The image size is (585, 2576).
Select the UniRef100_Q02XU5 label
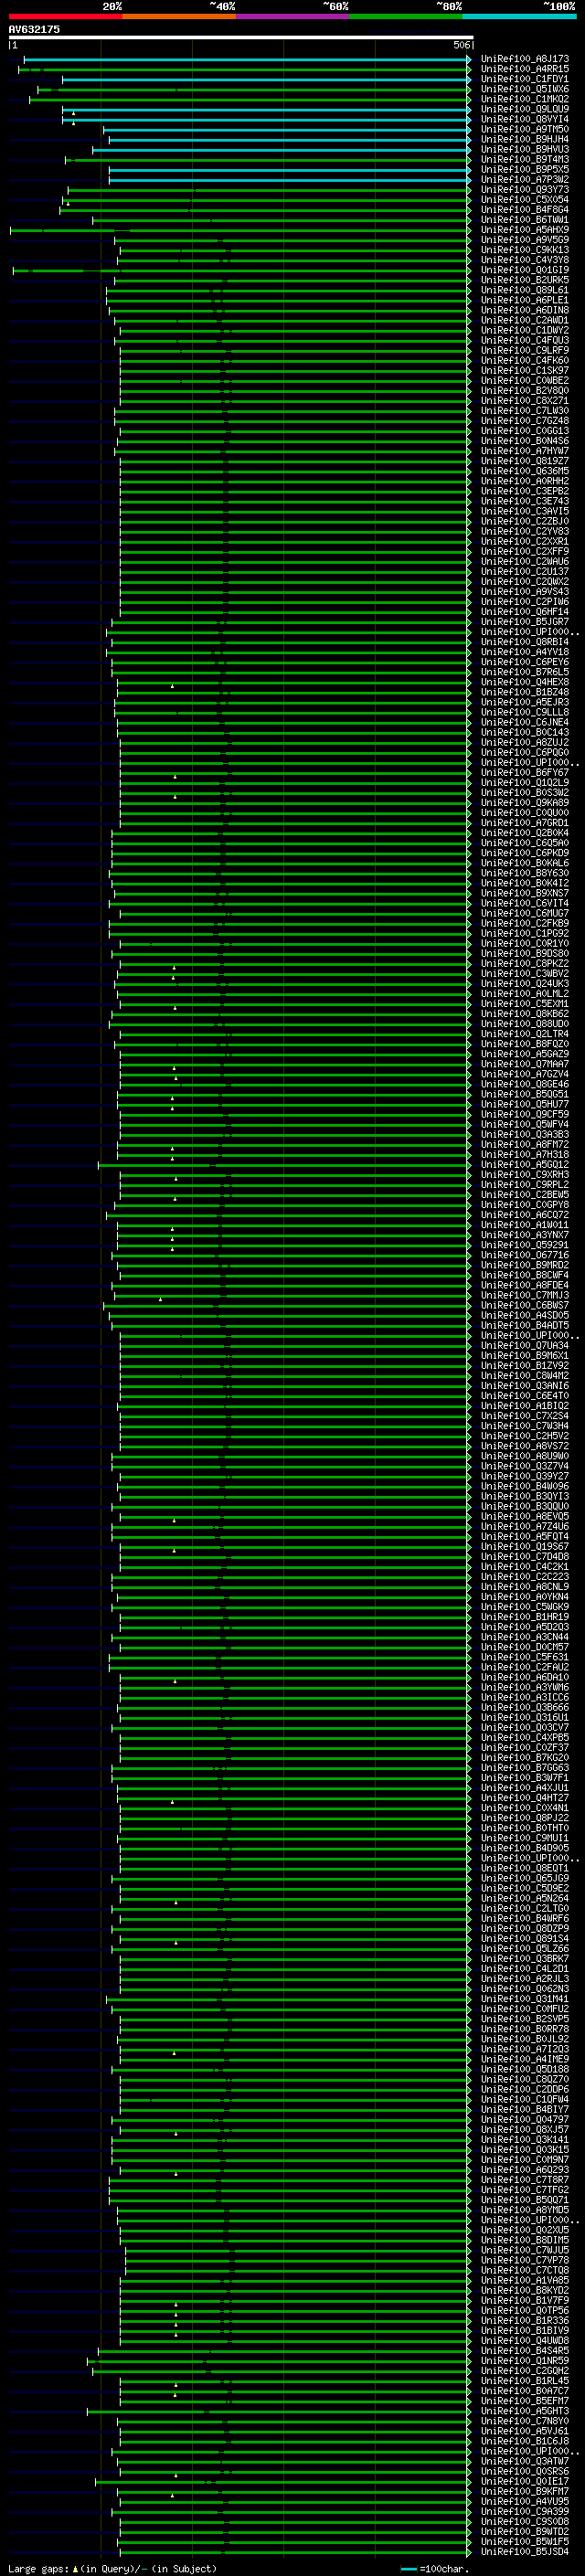point(524,2230)
